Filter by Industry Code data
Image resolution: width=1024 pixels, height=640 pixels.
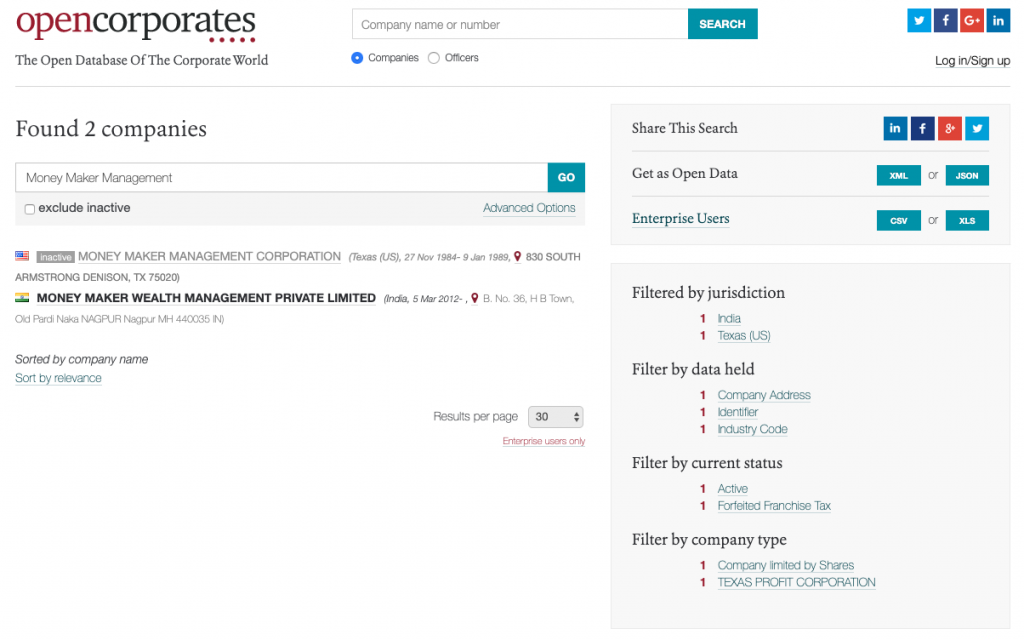point(752,429)
